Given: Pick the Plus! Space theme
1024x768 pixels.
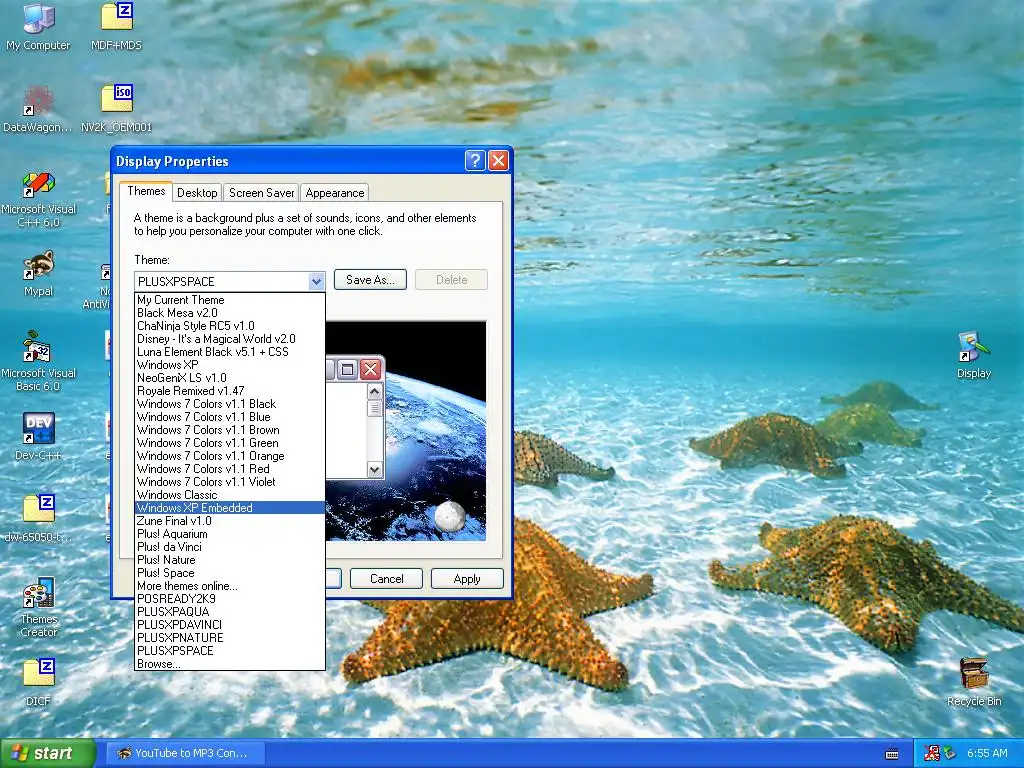Looking at the screenshot, I should click(x=230, y=573).
